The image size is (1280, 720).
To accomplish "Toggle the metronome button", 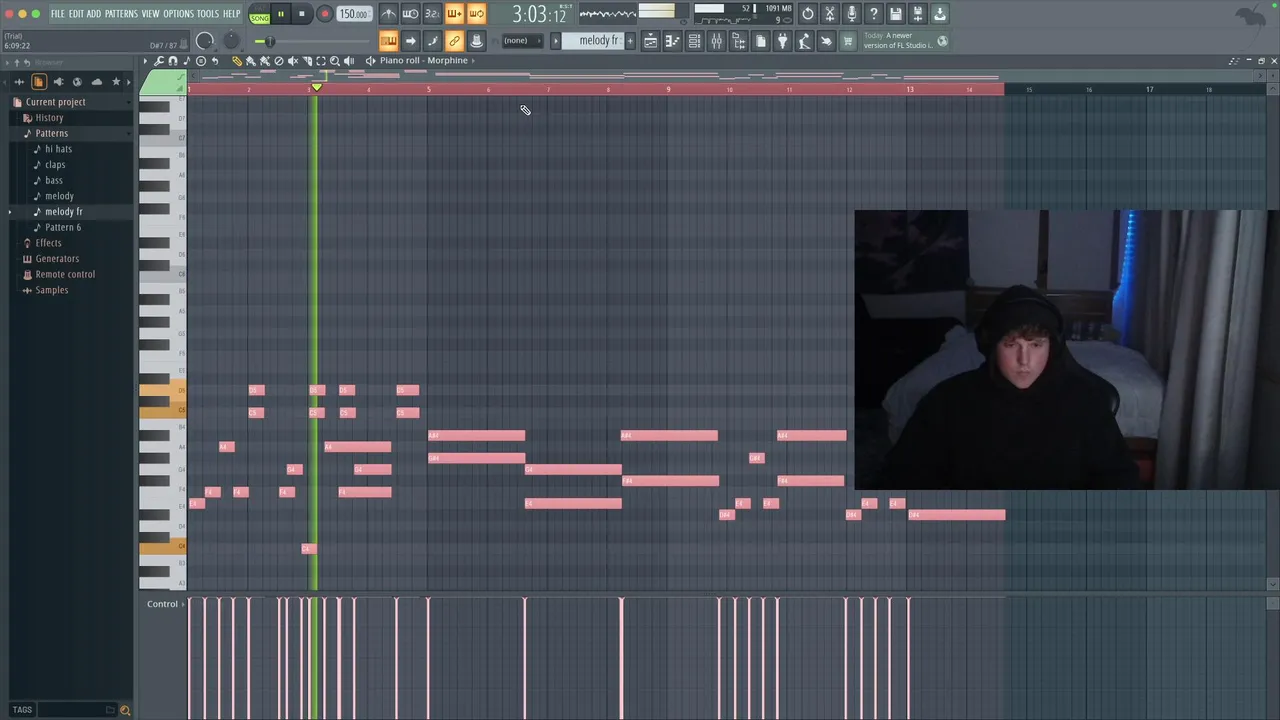I will coord(388,14).
